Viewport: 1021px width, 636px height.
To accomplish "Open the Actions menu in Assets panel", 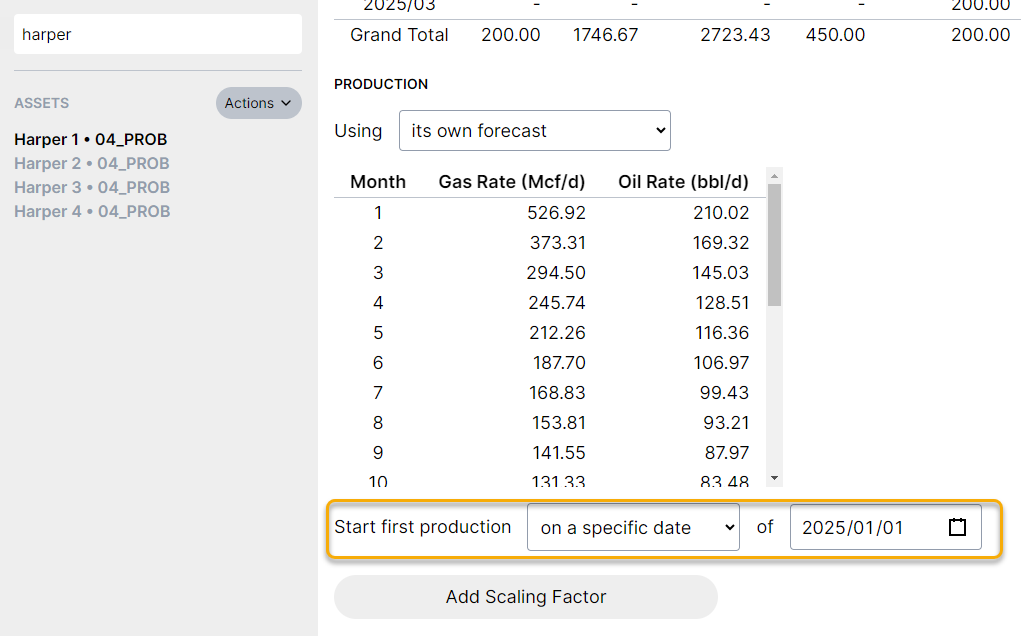I will (258, 103).
